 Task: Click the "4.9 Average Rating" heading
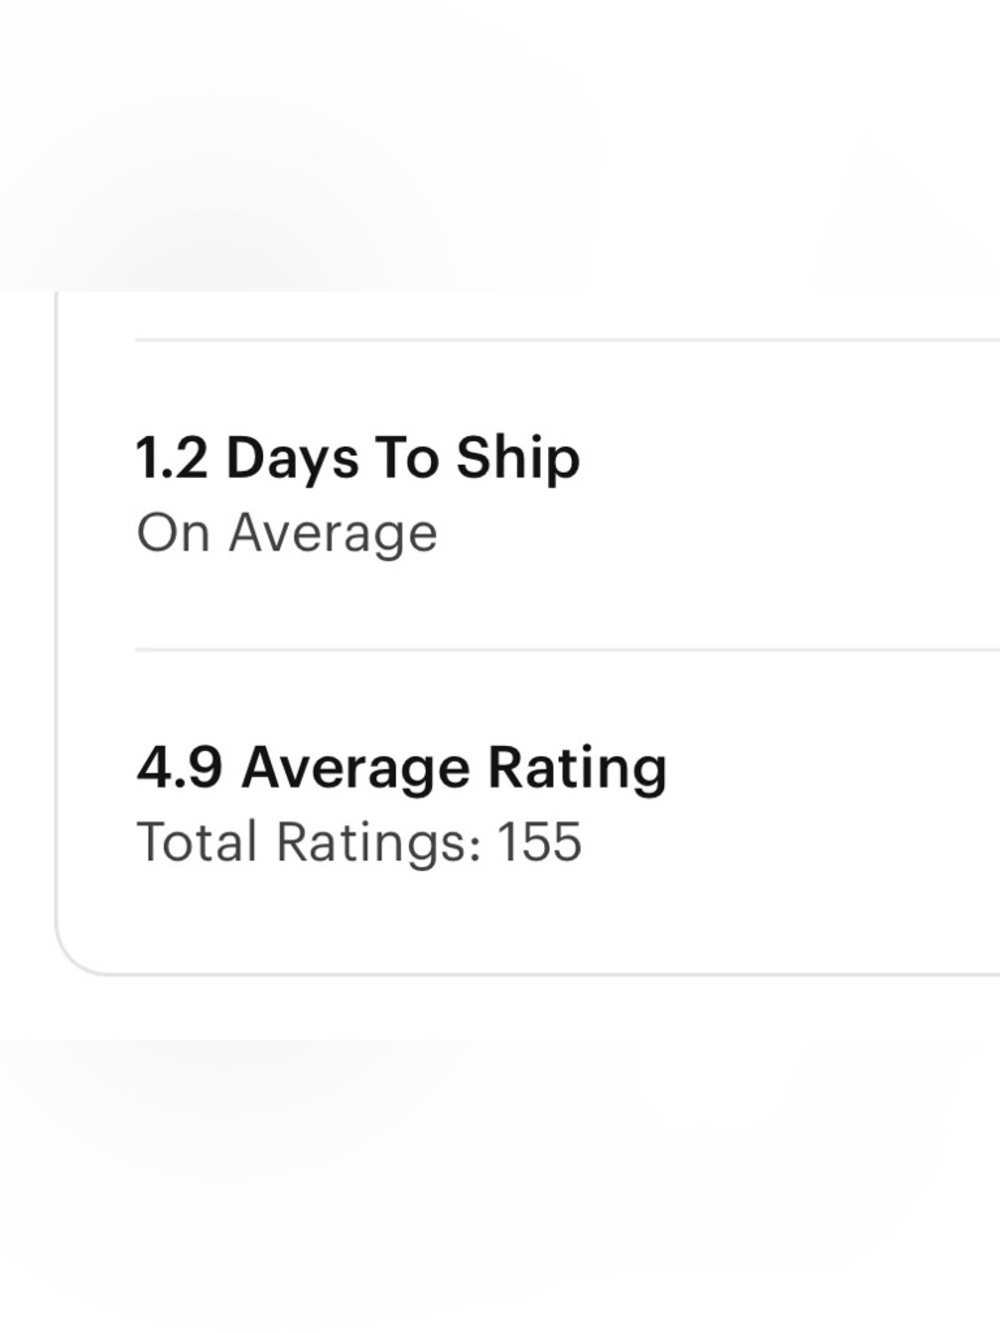click(x=402, y=769)
